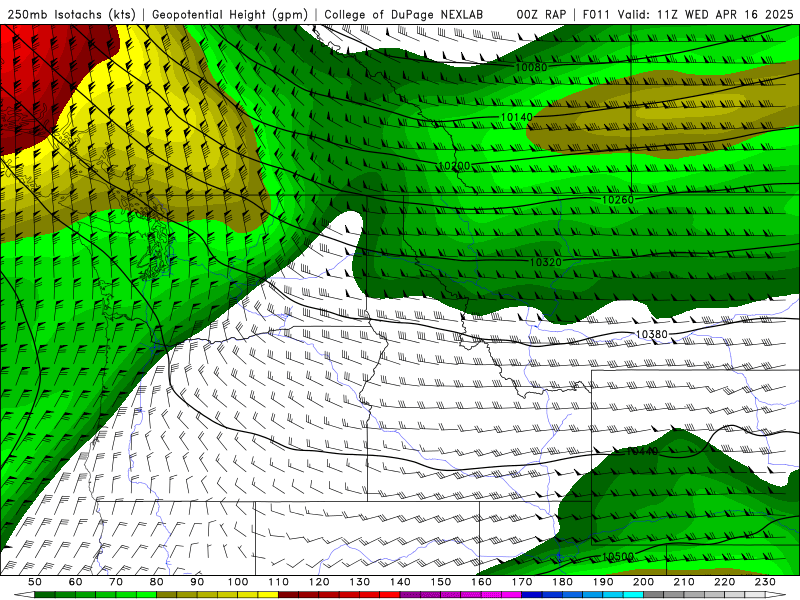The width and height of the screenshot is (800, 600).
Task: Click the 50 knot legend label
Action: coord(35,582)
